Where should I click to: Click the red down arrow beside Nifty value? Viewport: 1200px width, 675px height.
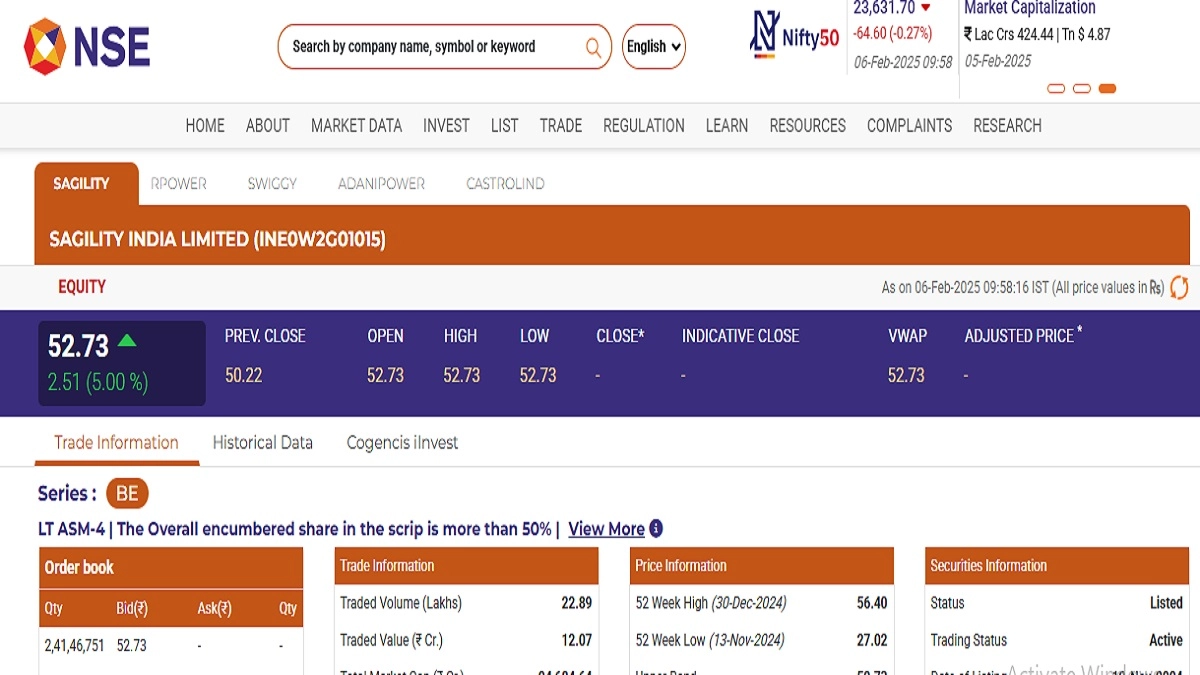[925, 8]
